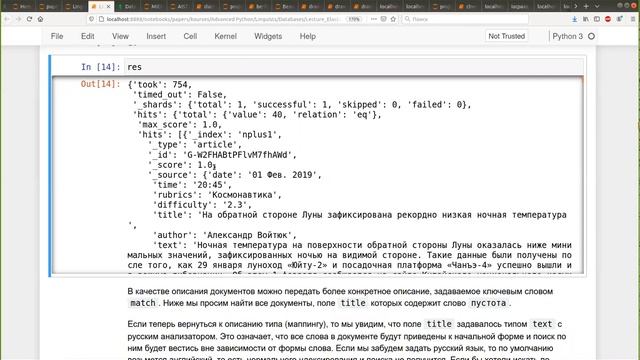Viewport: 640px width, 360px height.
Task: Click the search magnifier icon
Action: point(407,19)
